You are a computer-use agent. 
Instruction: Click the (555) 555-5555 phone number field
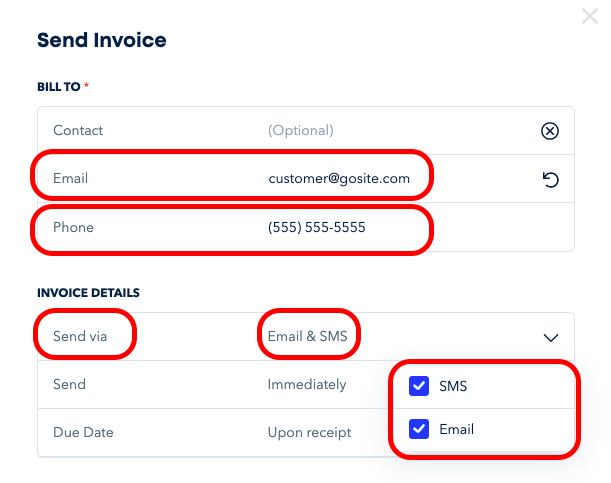pyautogui.click(x=317, y=227)
